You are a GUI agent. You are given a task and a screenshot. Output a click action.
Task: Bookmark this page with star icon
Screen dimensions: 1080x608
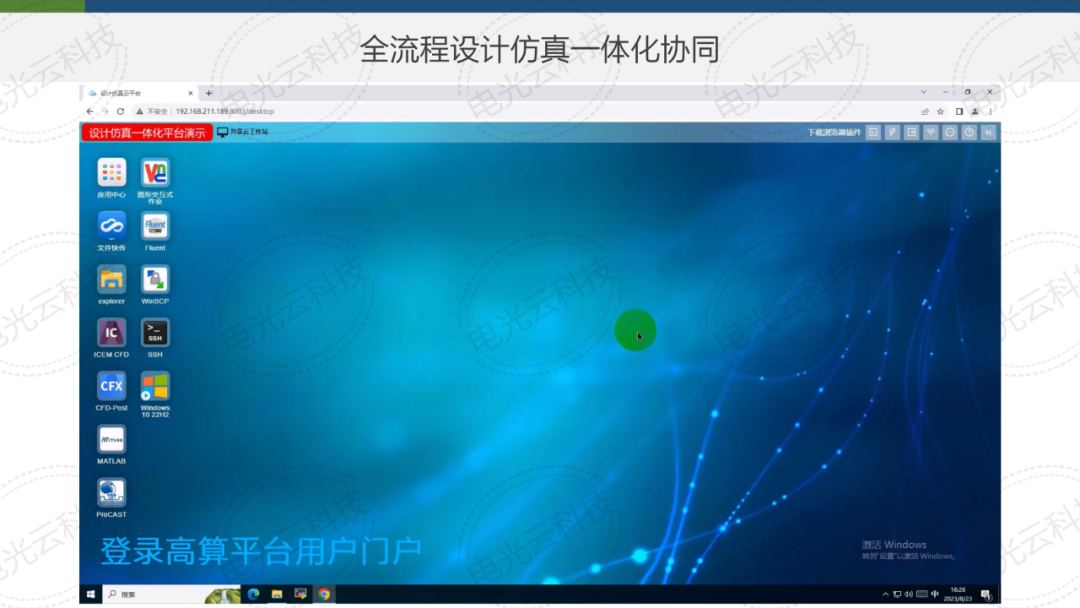point(940,112)
